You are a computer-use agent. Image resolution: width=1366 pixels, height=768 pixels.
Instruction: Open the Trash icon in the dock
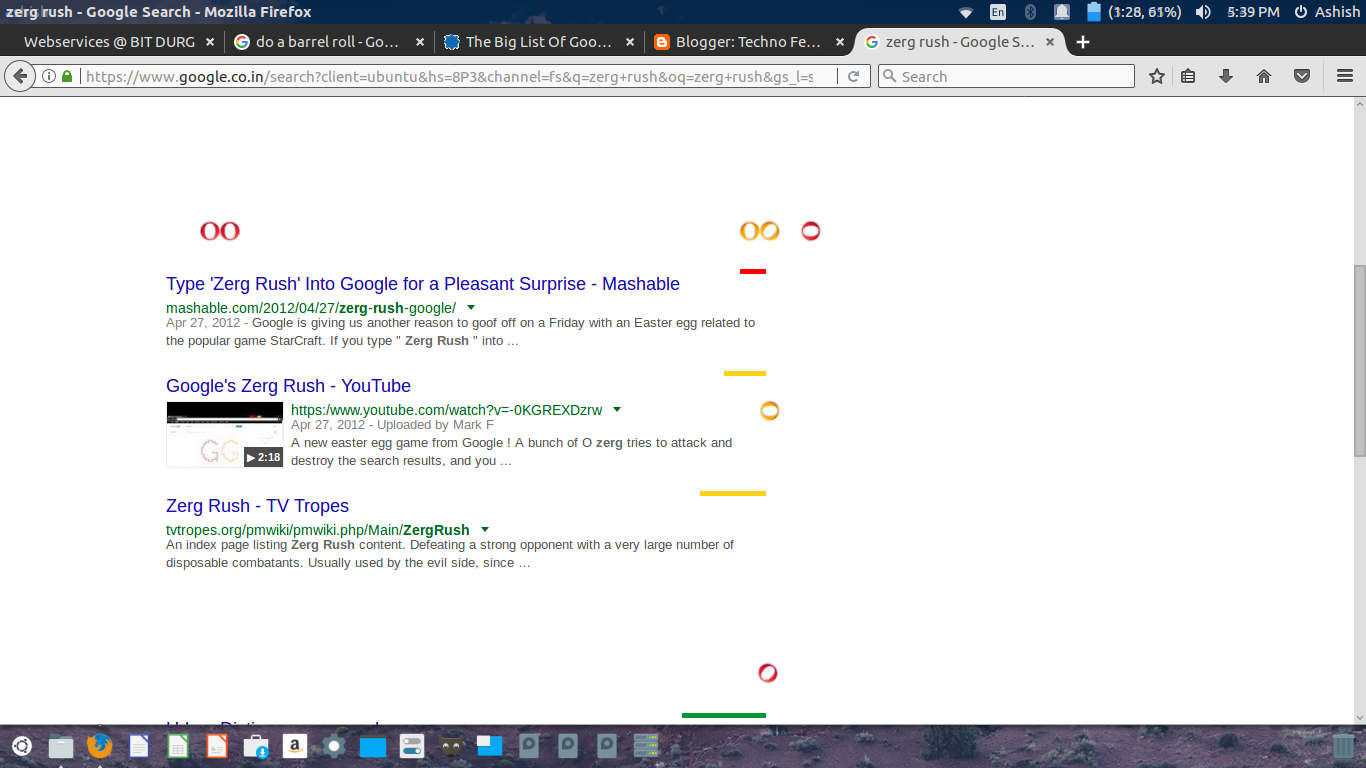pyautogui.click(x=1344, y=746)
